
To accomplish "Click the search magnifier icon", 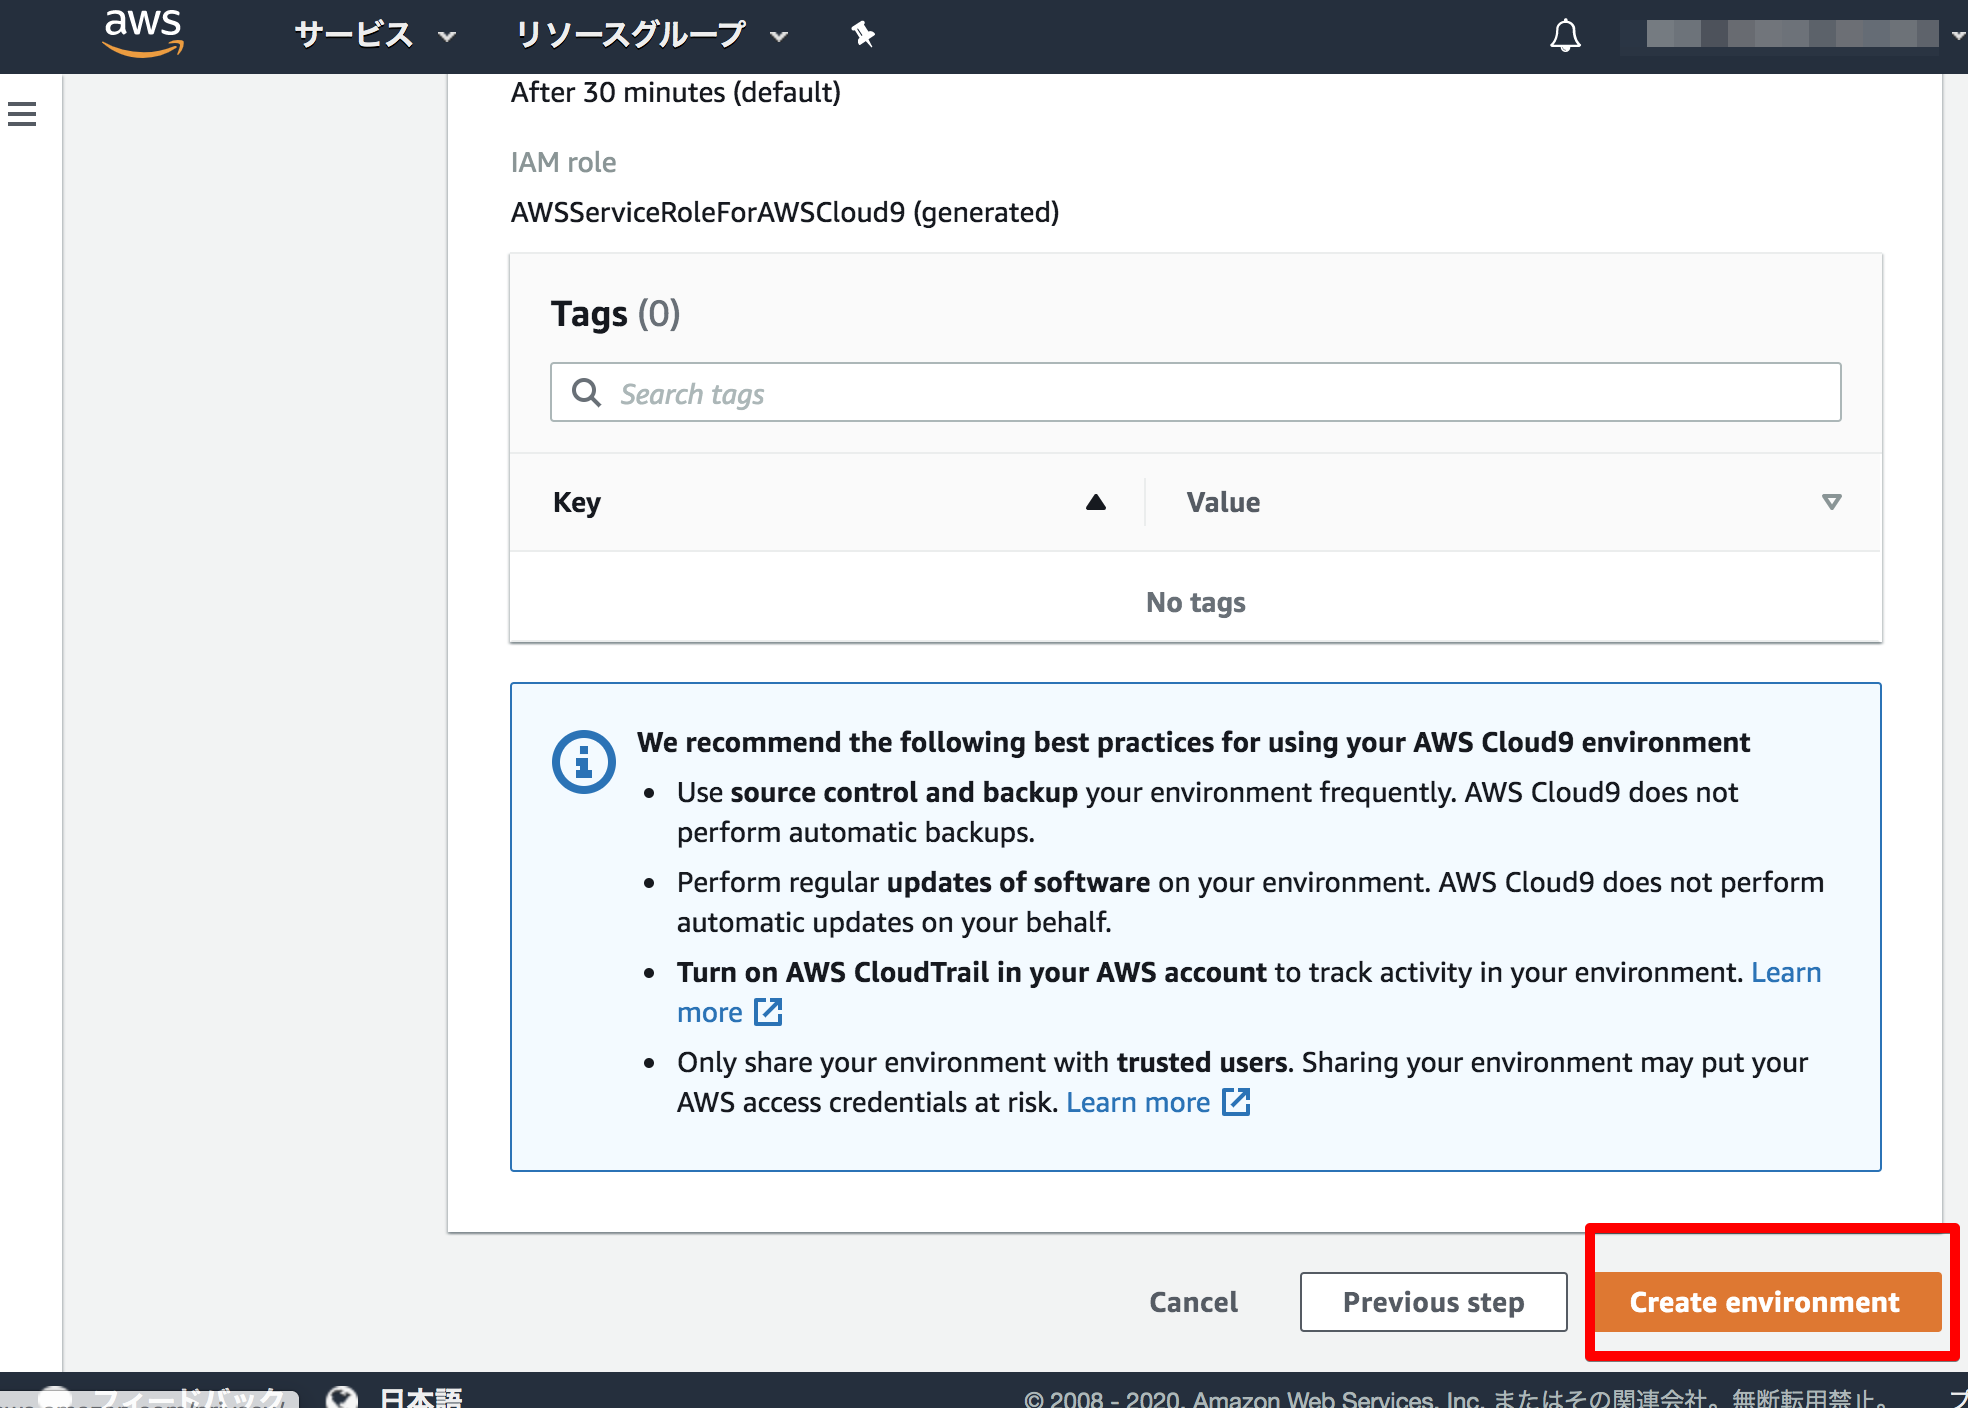I will coord(586,392).
